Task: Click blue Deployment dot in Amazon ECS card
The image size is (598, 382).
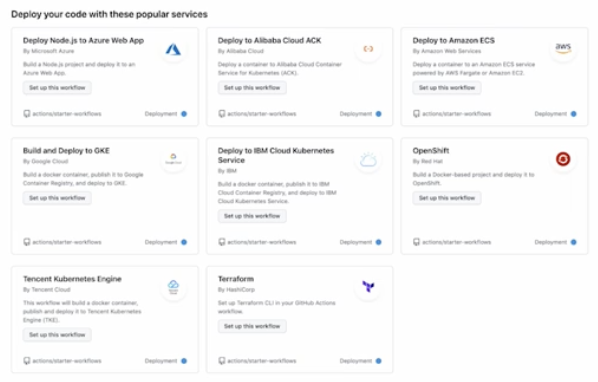Action: (573, 114)
